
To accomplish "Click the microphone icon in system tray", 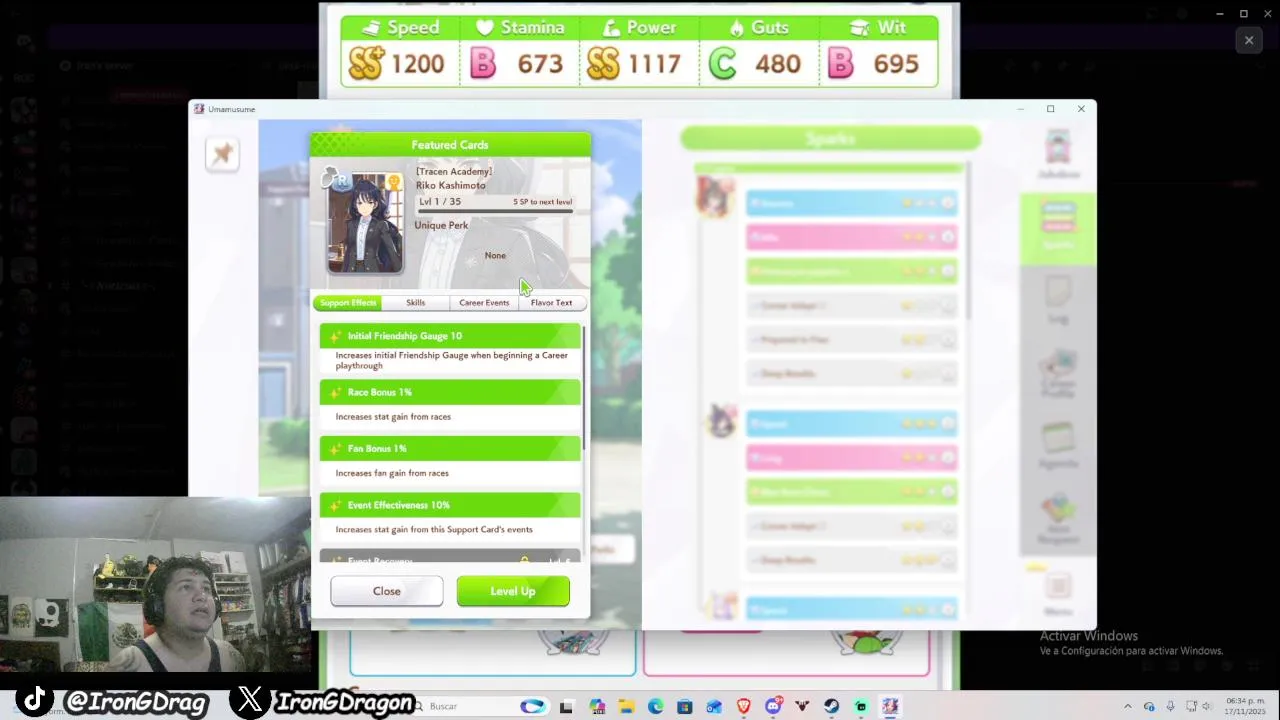I will pos(1170,707).
